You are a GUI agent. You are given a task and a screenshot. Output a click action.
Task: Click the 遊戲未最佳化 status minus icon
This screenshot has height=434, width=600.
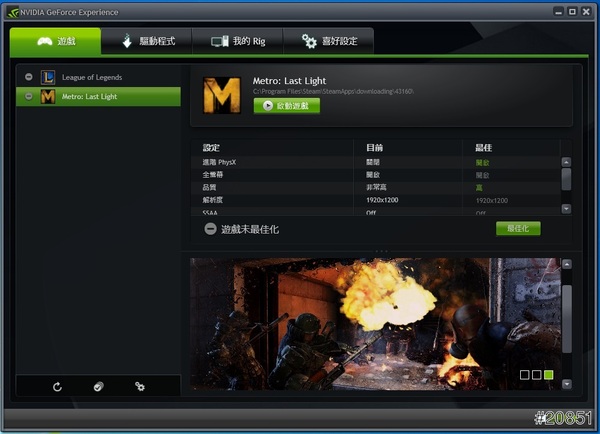click(x=210, y=229)
